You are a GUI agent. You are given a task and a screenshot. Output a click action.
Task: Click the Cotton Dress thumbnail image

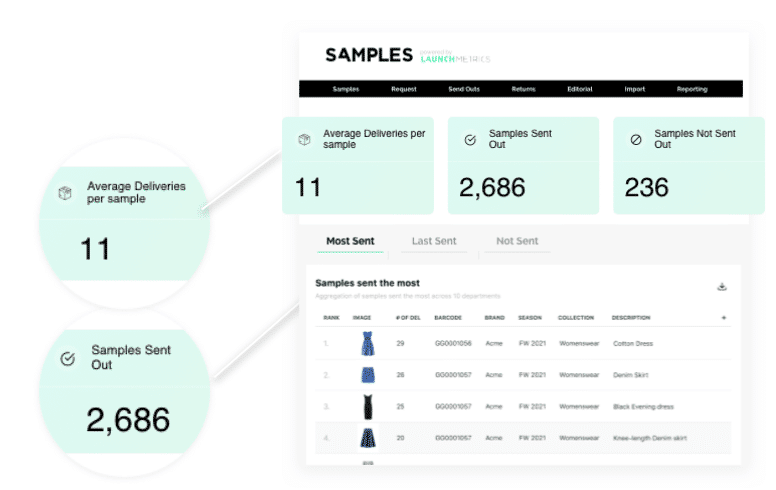click(x=368, y=345)
